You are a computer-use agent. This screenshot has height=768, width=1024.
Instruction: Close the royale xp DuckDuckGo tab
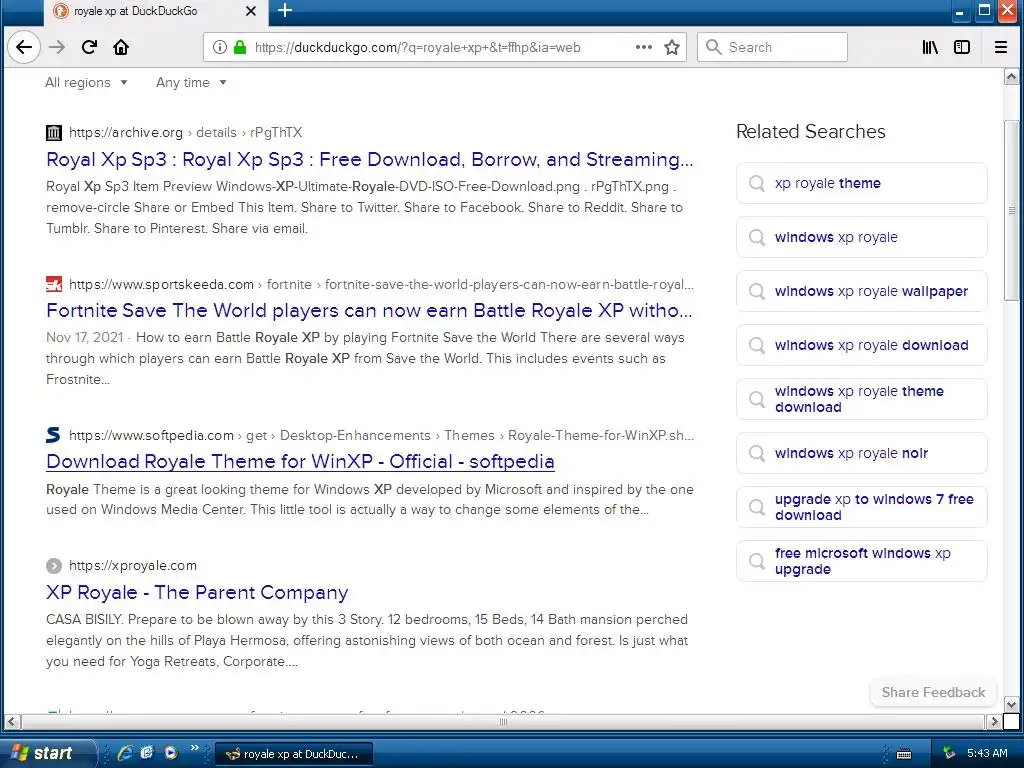click(x=251, y=11)
